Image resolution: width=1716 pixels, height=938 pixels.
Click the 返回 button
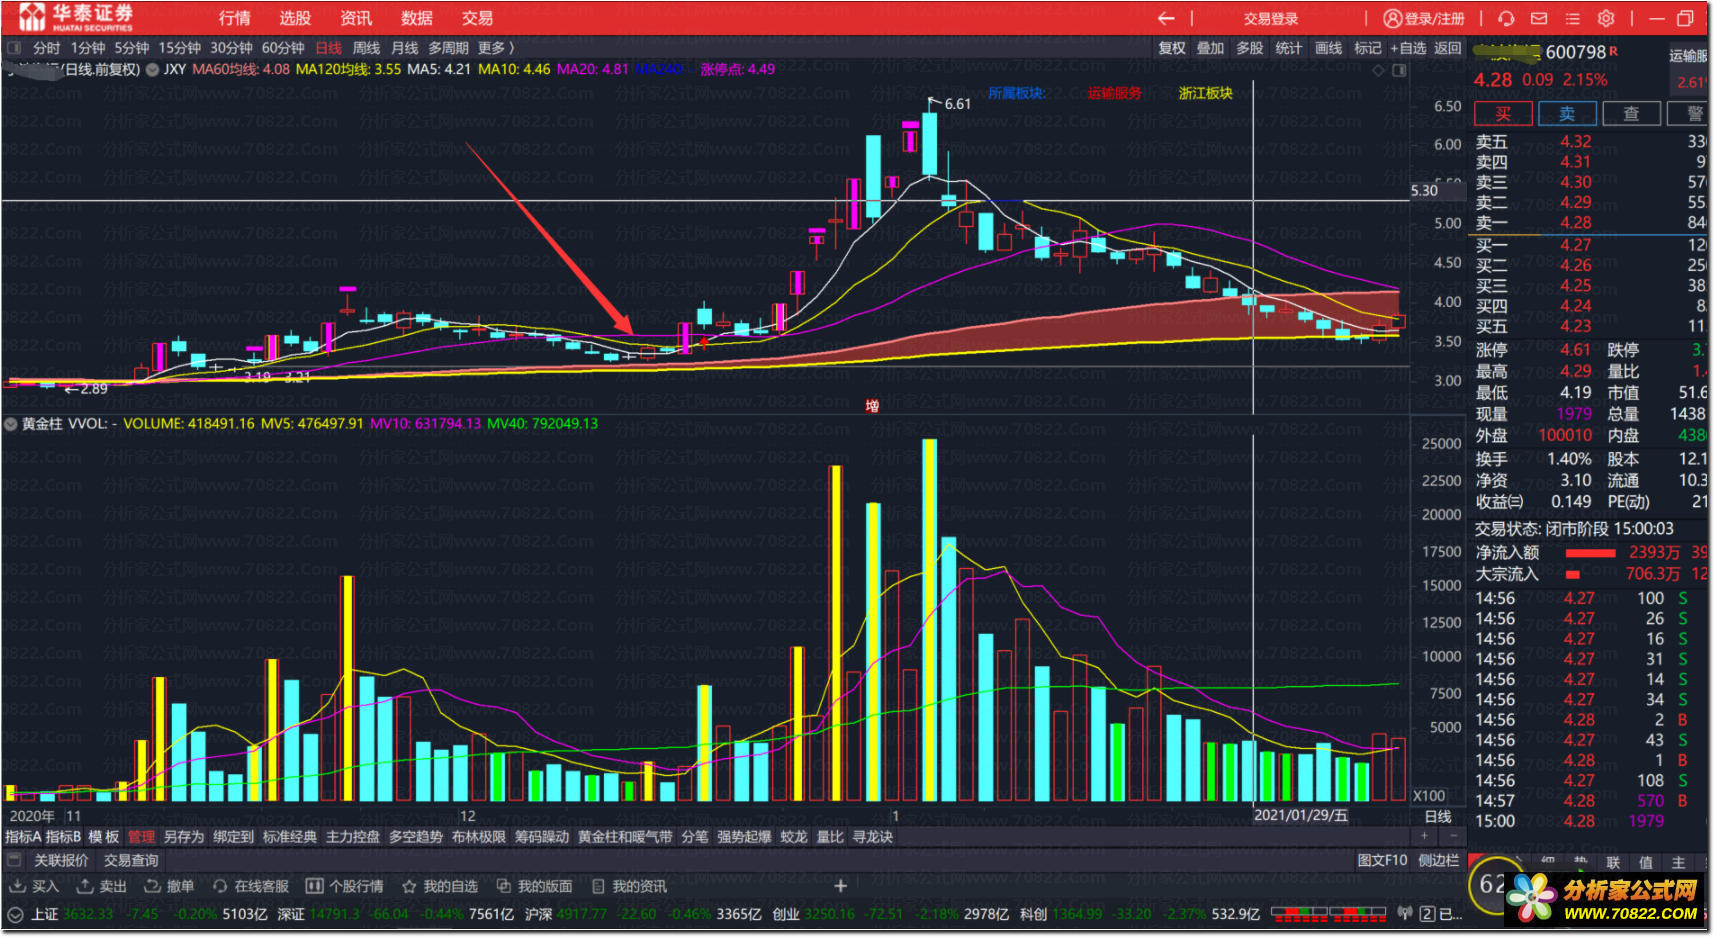(1448, 48)
